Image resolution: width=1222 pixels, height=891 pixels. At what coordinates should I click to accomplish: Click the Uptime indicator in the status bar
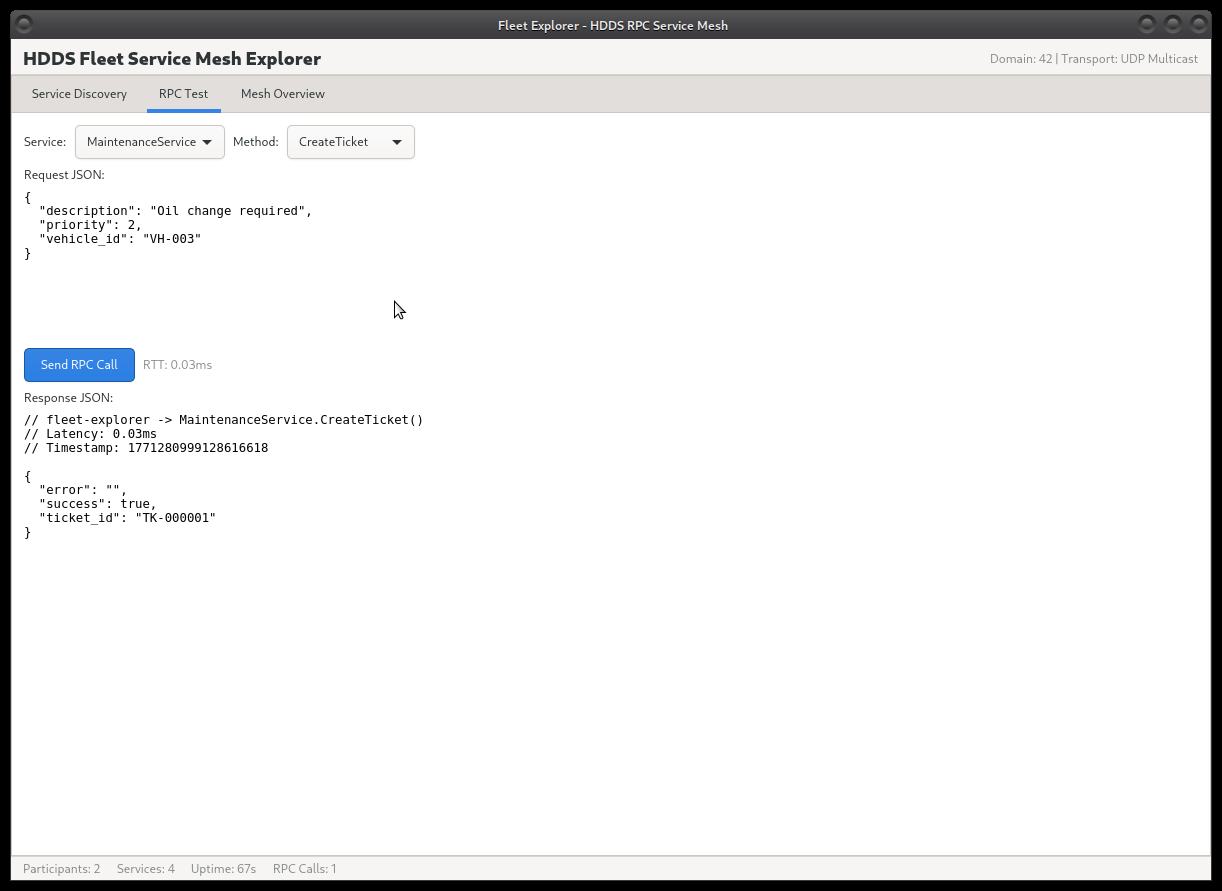click(223, 869)
